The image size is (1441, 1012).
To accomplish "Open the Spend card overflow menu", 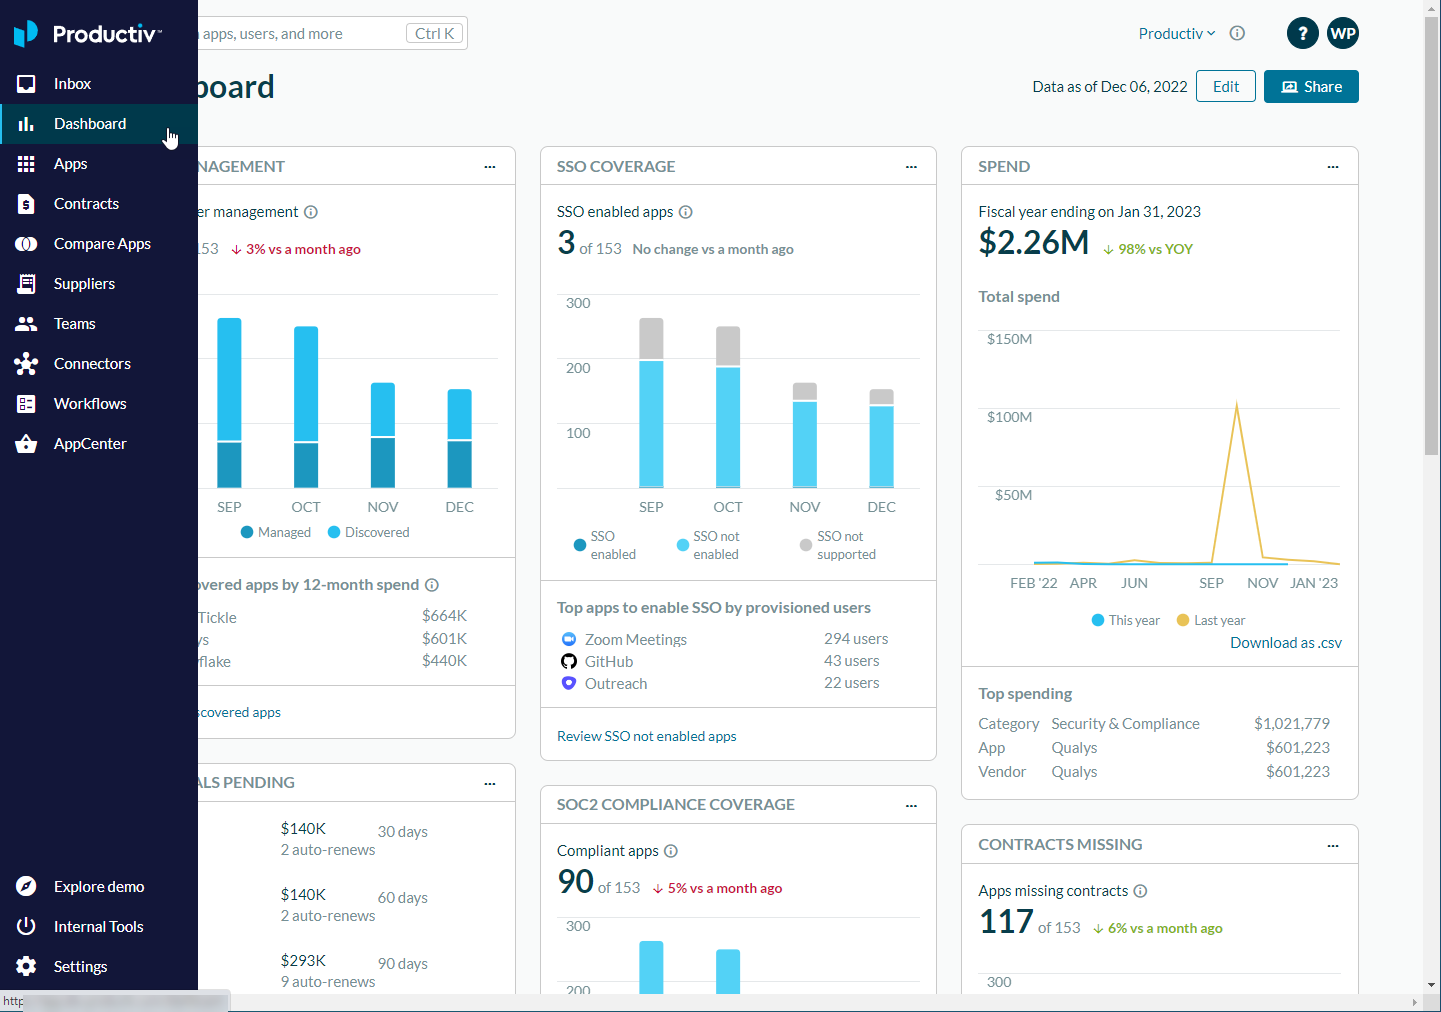I will [x=1332, y=166].
